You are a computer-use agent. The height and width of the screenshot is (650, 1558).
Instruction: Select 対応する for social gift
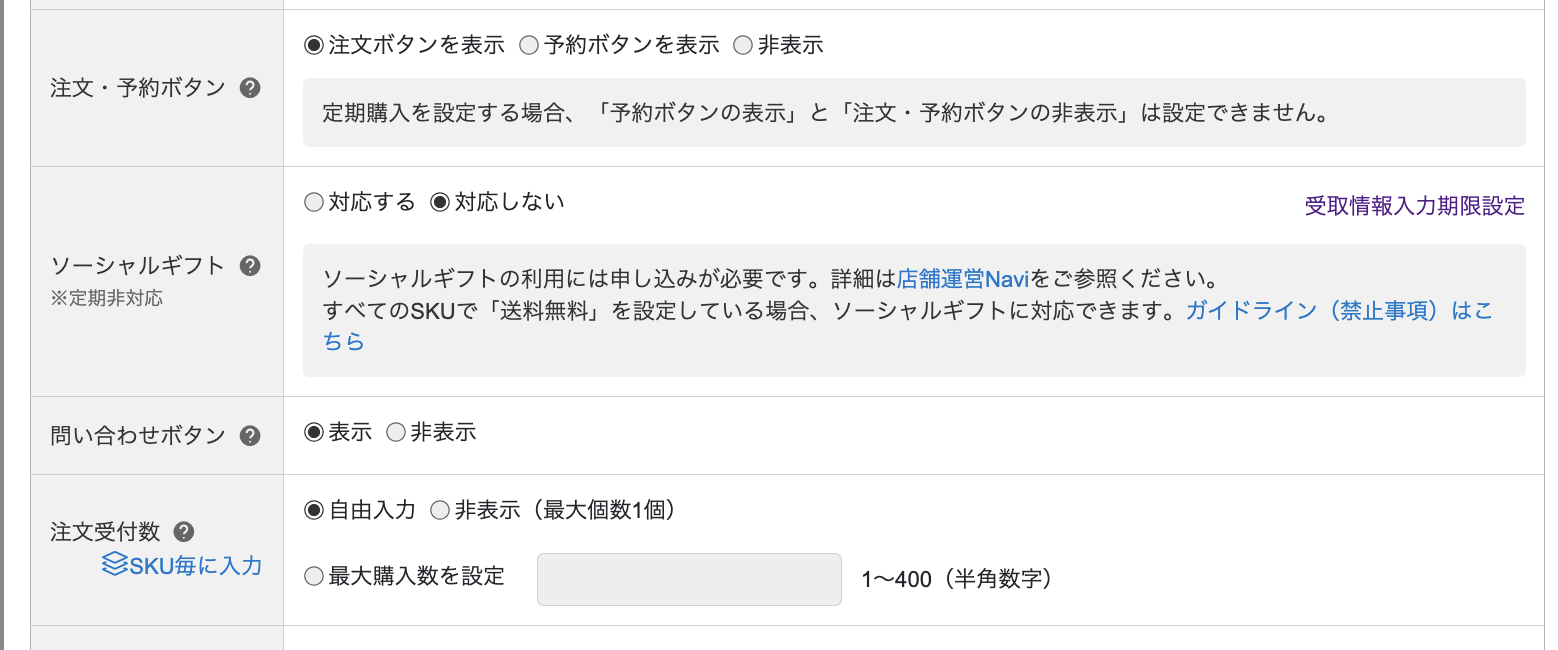pos(314,203)
